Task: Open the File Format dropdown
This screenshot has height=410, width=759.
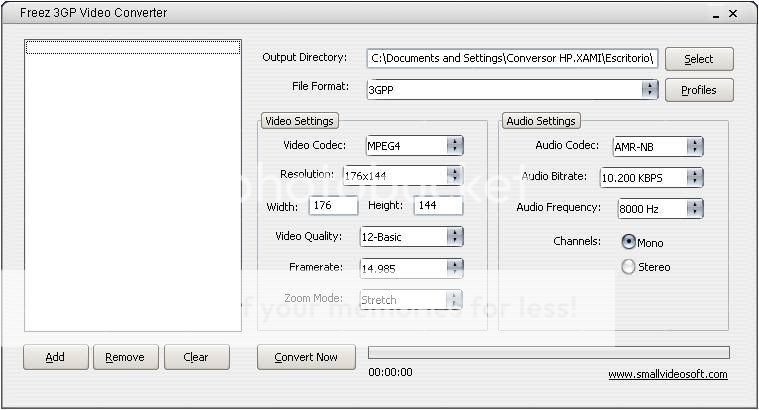Action: pos(650,89)
